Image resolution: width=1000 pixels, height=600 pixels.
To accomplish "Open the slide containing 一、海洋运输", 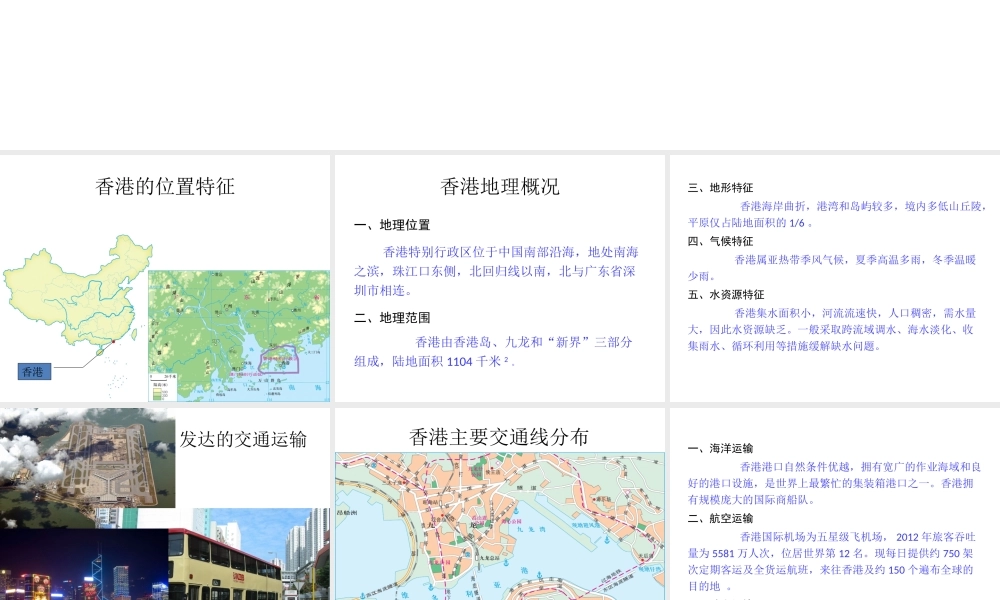I will 835,504.
